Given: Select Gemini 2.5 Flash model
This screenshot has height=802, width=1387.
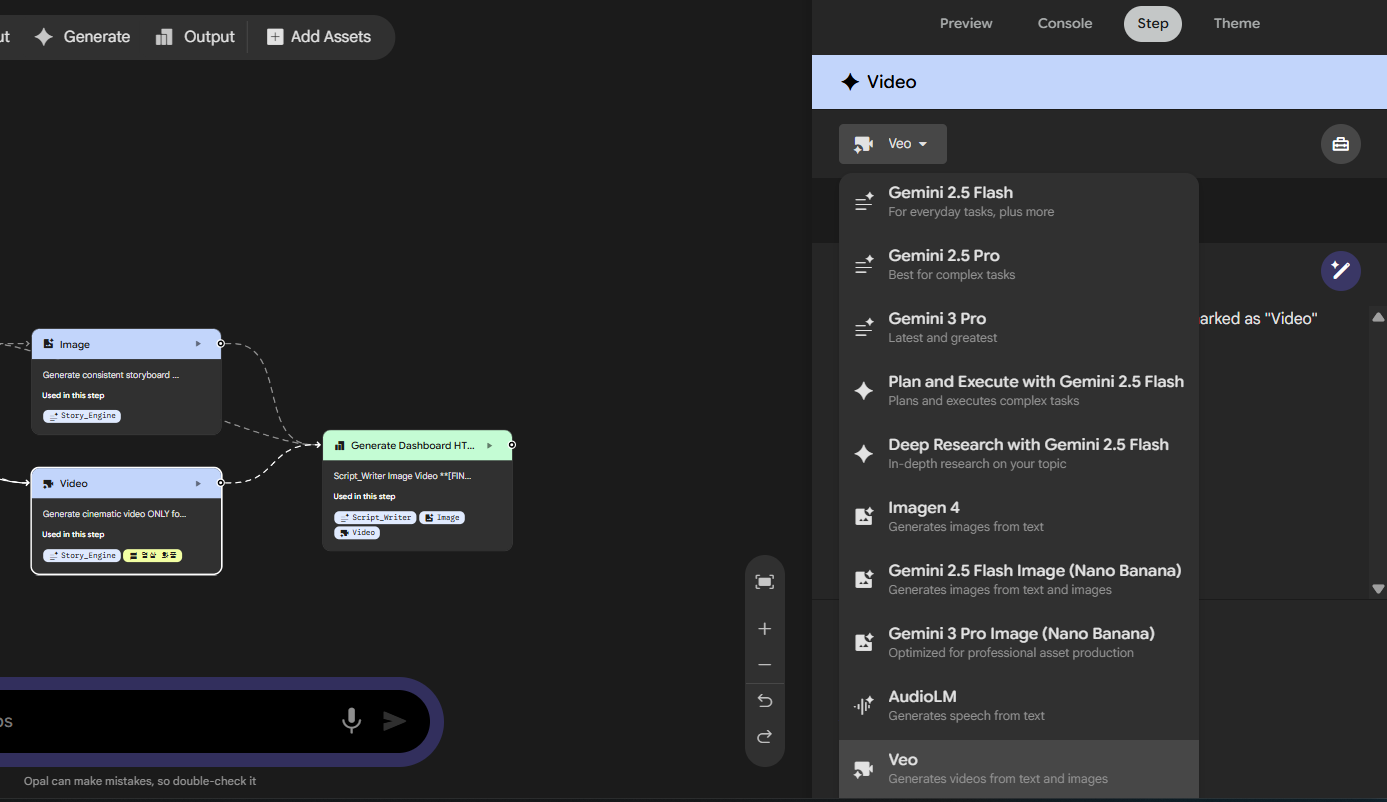Looking at the screenshot, I should tap(1018, 201).
